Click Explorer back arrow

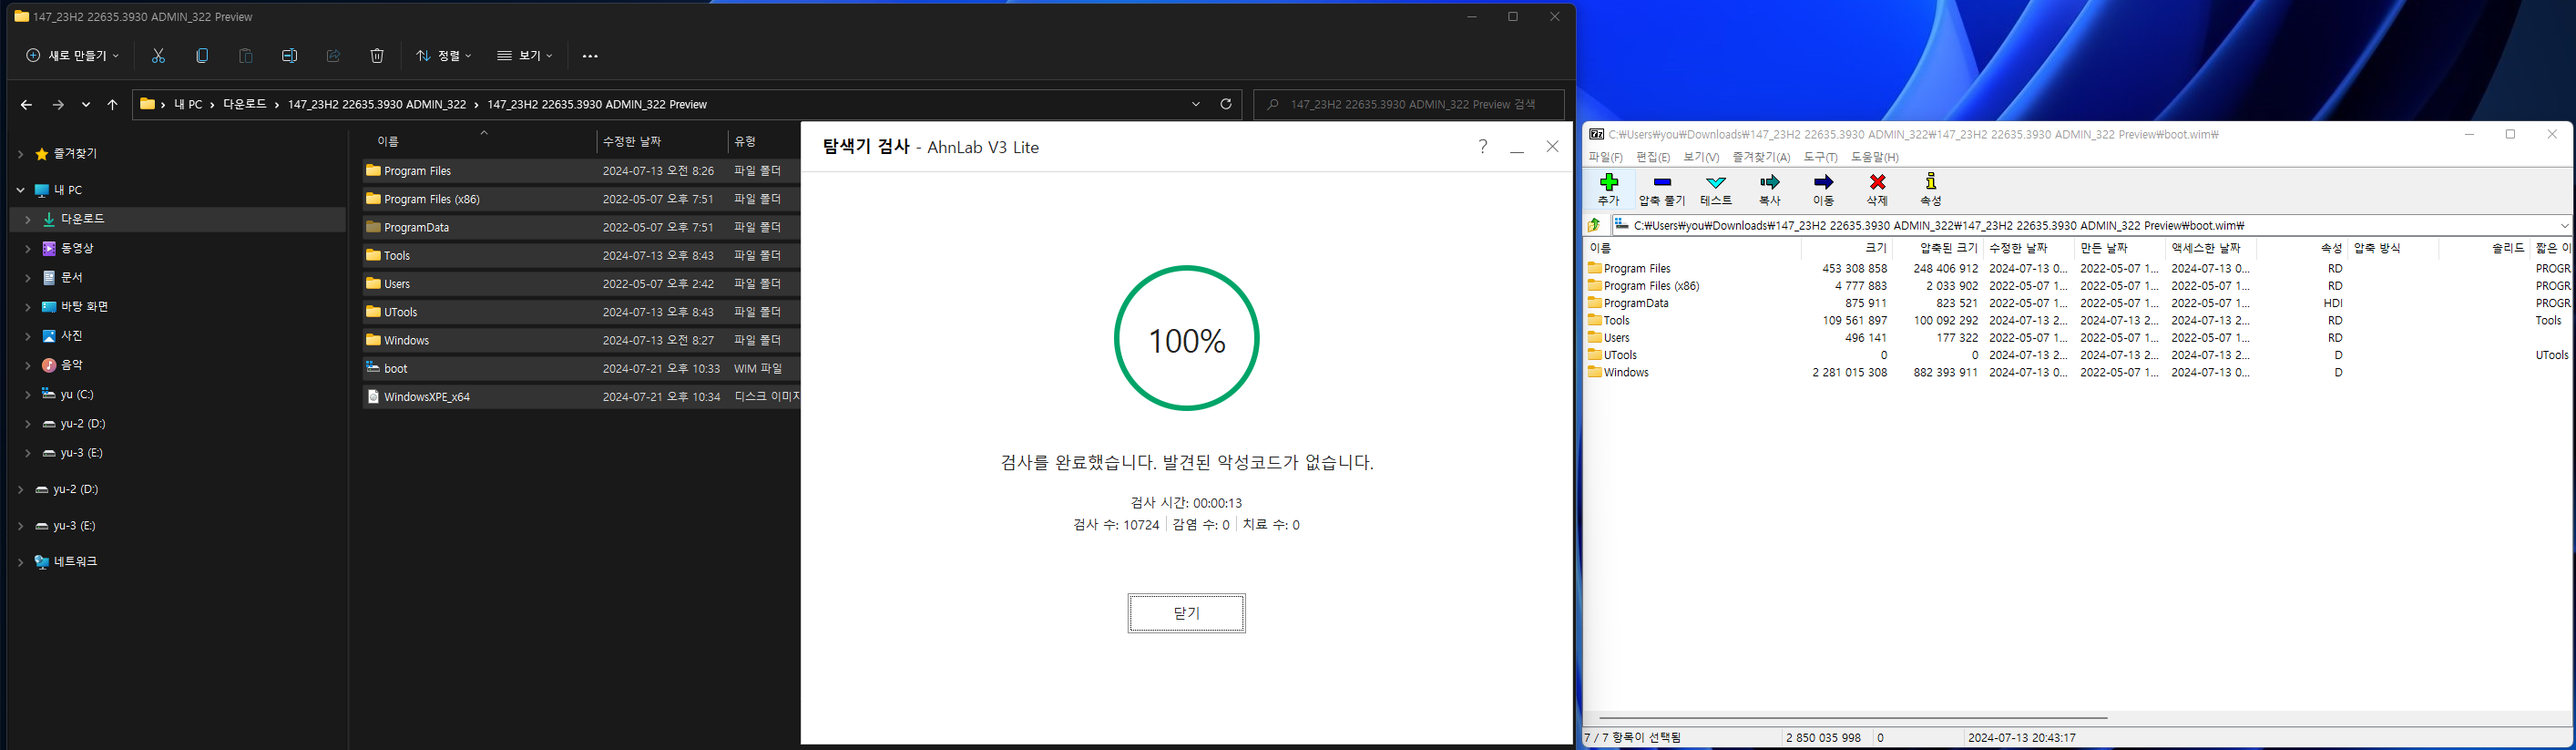coord(27,104)
